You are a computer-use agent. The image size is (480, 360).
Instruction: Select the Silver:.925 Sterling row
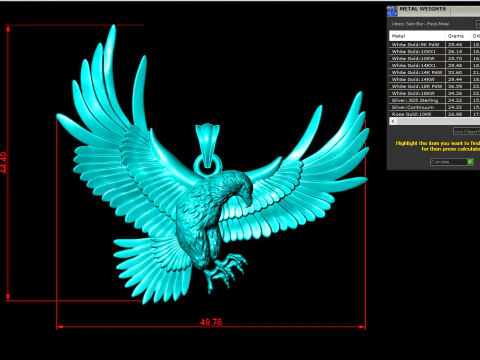(435, 100)
